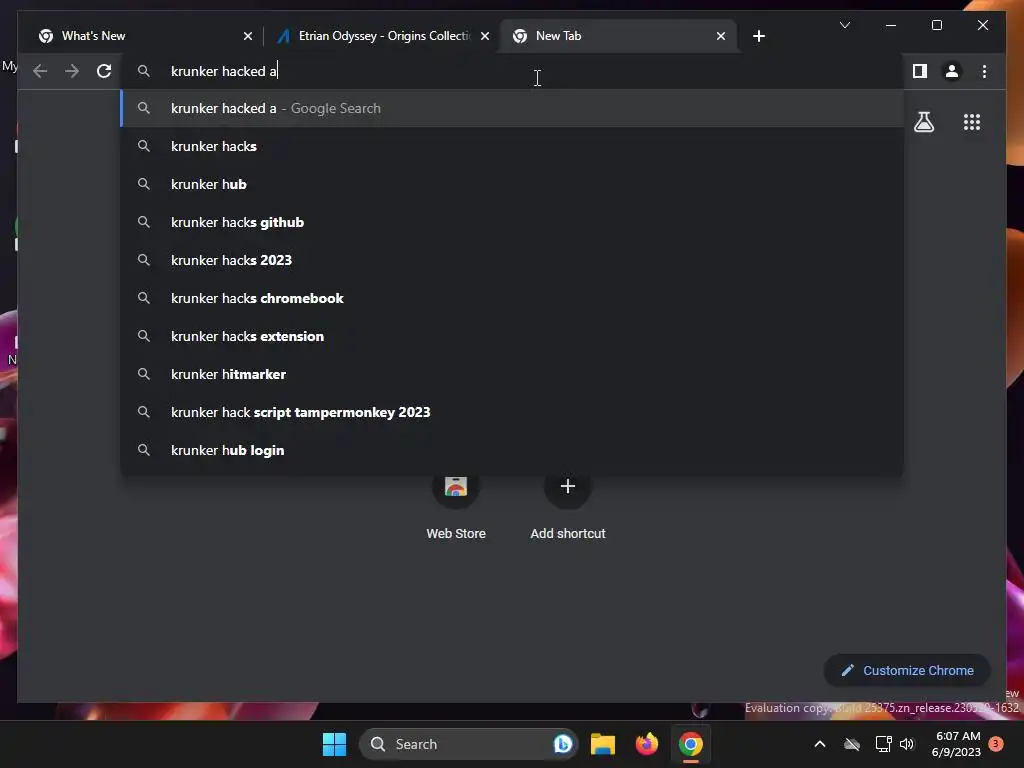Screen dimensions: 1024x768
Task: Click the taskbar Search box
Action: click(468, 744)
